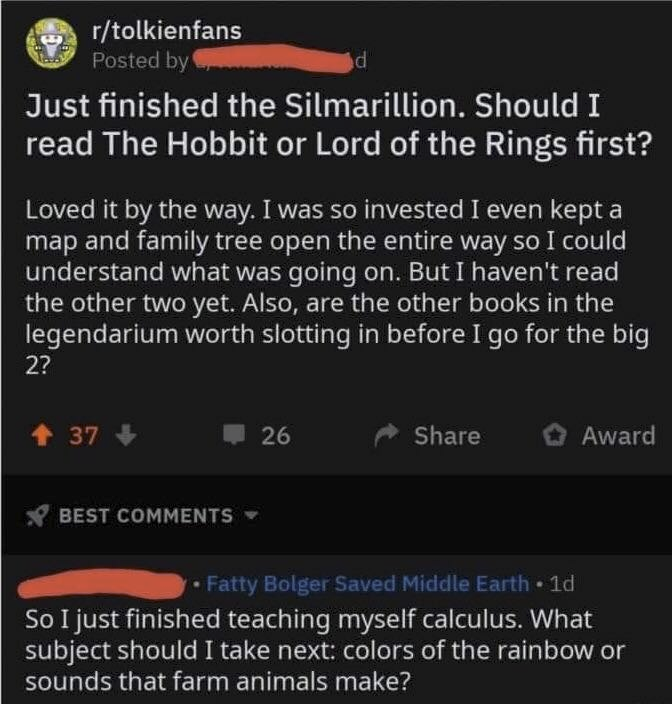Click the r/tolkienfans subreddit avatar
The width and height of the screenshot is (672, 704).
click(x=45, y=44)
